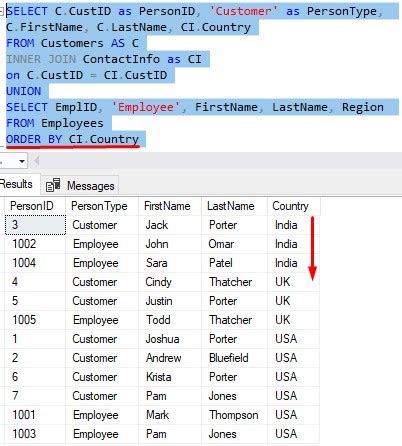Click the horizontal scroll left arrow
Screen dimensions: 402x446
[x=36, y=162]
